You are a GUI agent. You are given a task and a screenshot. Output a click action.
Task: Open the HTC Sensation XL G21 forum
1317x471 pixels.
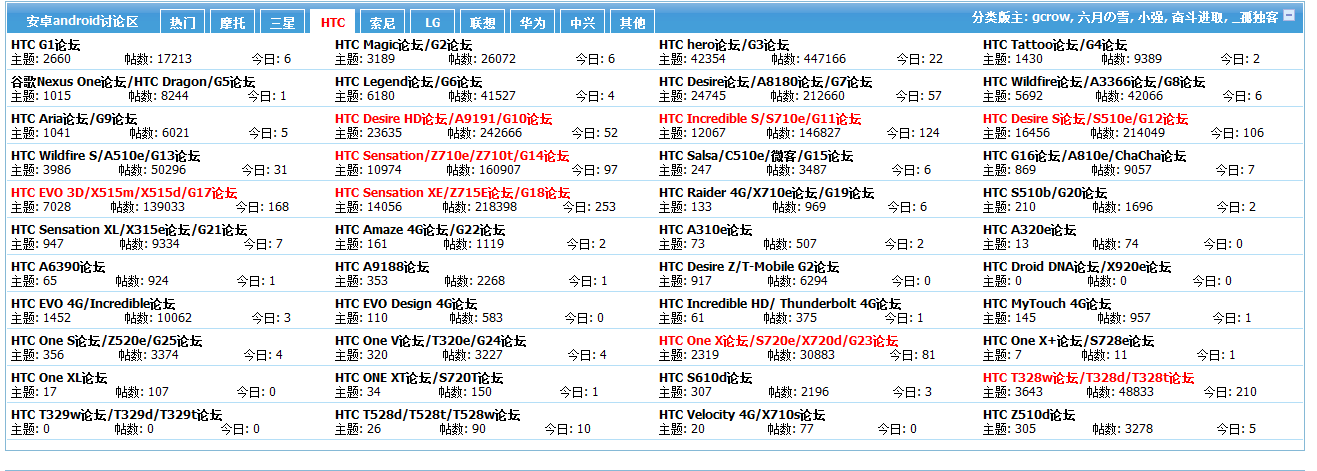pyautogui.click(x=129, y=230)
